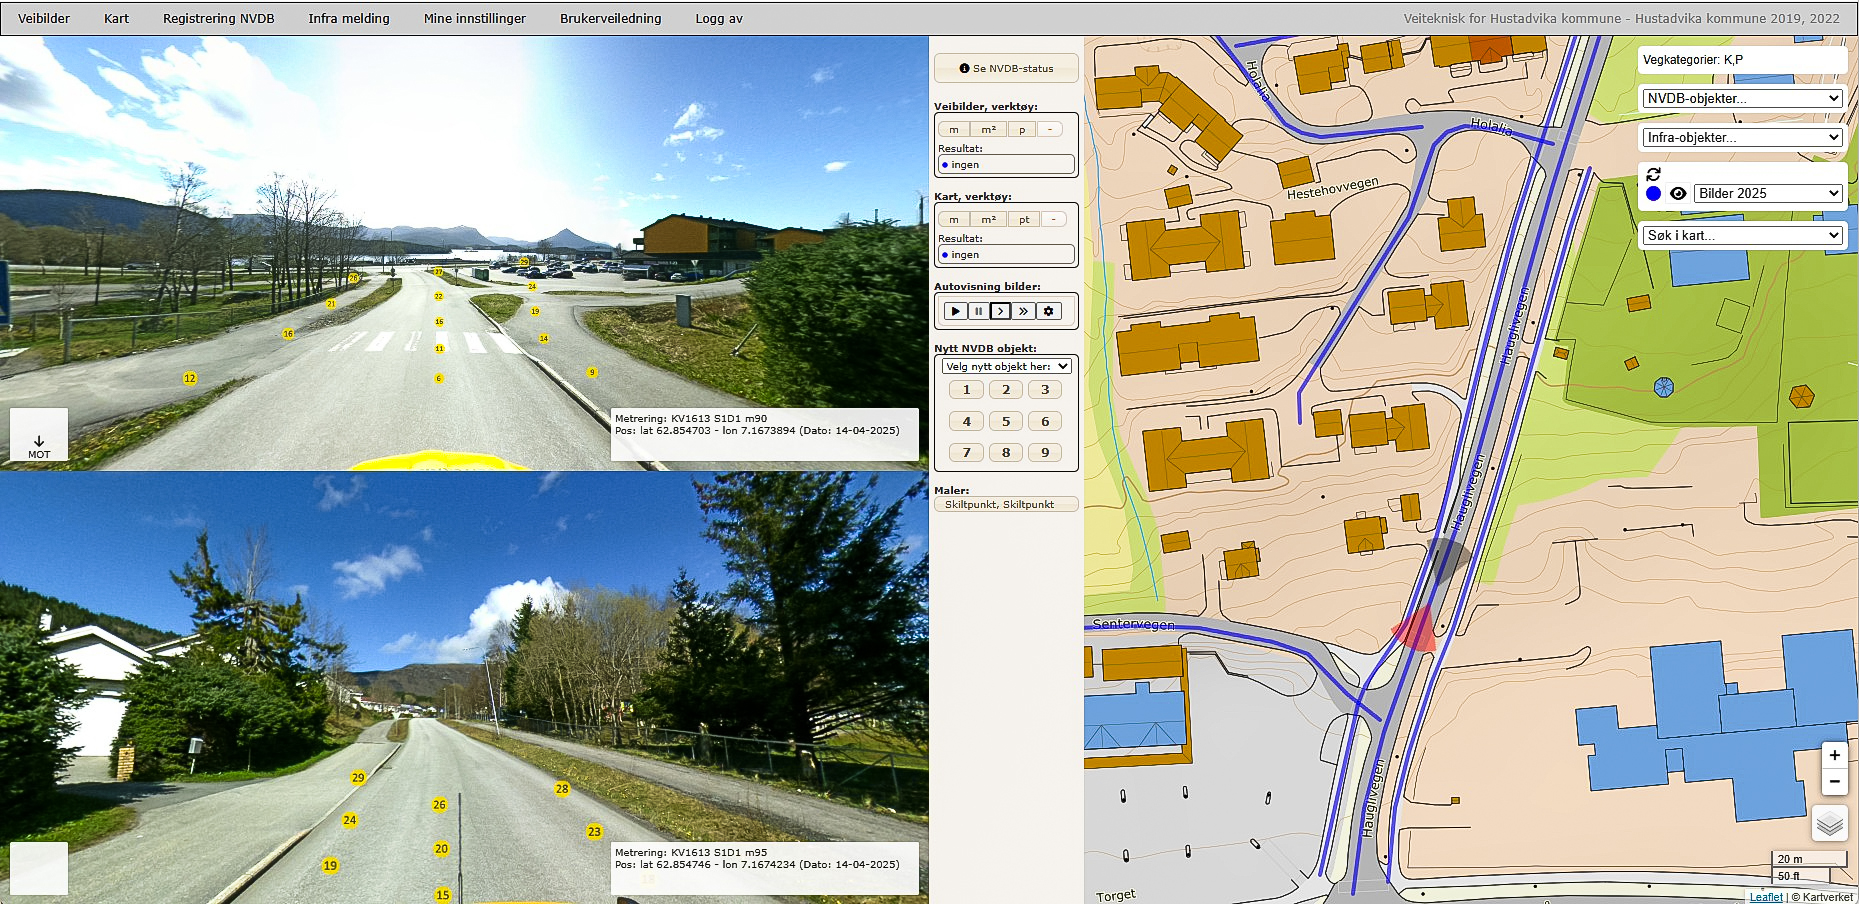
Task: Pause the image autoplay
Action: tap(978, 311)
